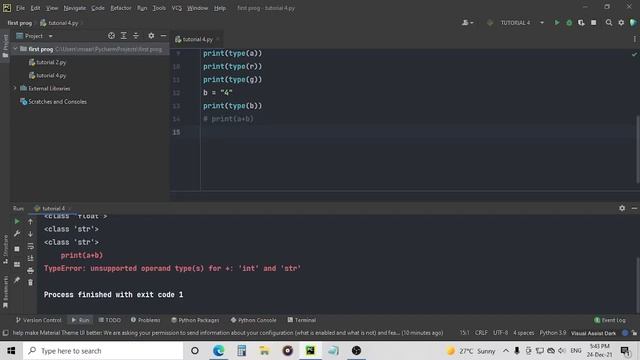The width and height of the screenshot is (640, 360).
Task: Toggle scroll to end in Run console
Action: click(x=31, y=258)
